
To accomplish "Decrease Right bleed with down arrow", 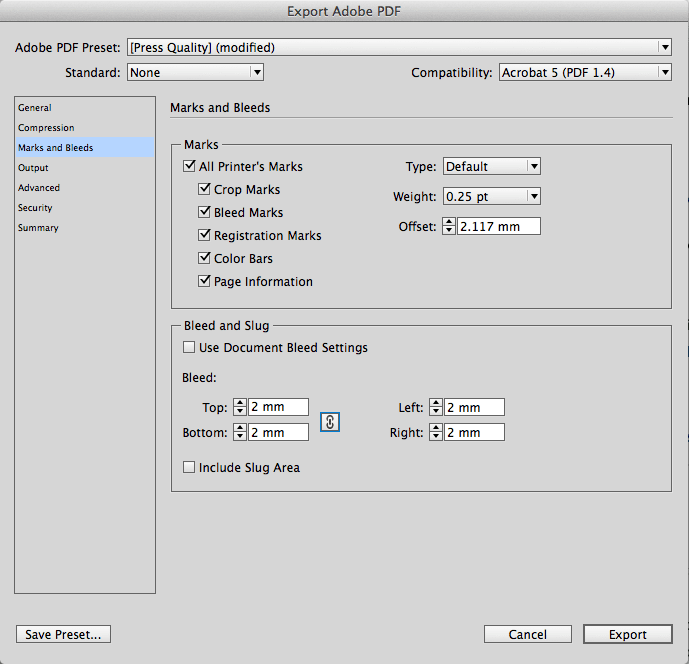I will (435, 436).
